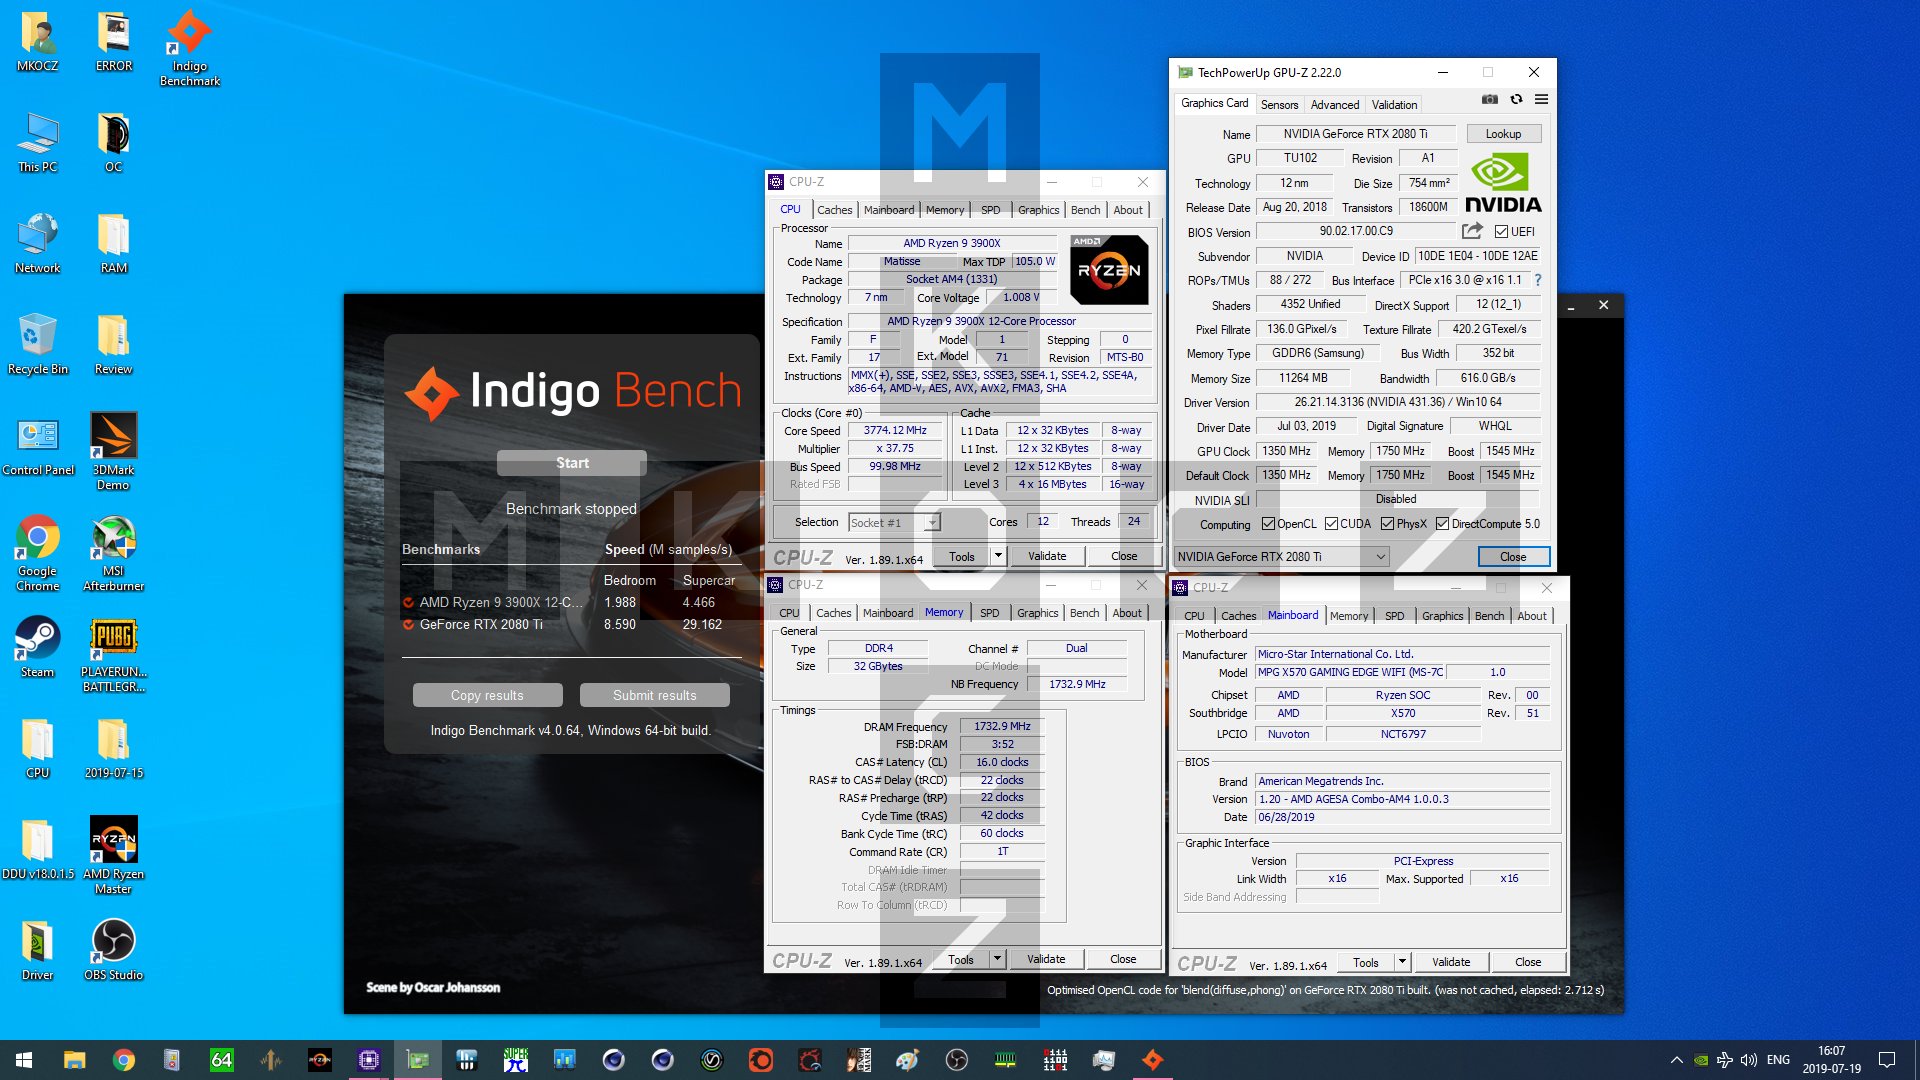Image resolution: width=1920 pixels, height=1080 pixels.
Task: Toggle the OpenCL checkbox
Action: 1268,524
